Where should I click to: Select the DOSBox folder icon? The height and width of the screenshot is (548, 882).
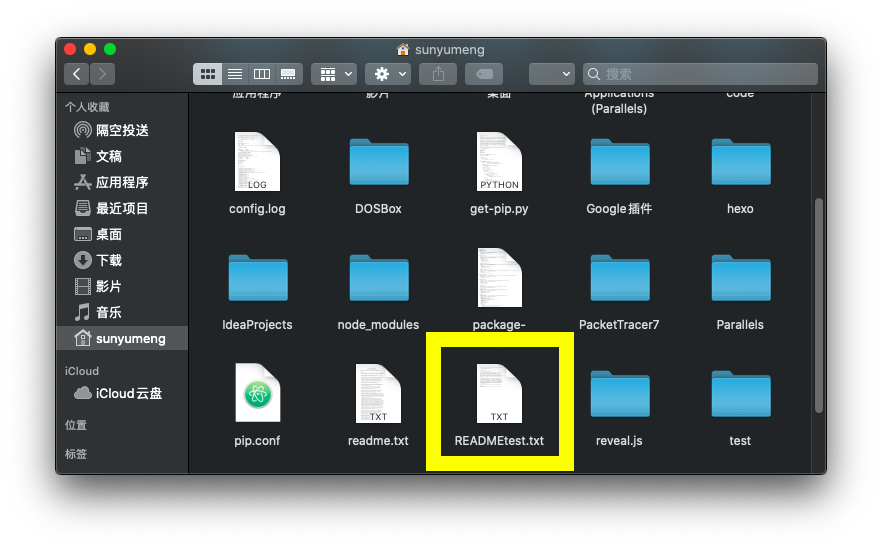(379, 162)
